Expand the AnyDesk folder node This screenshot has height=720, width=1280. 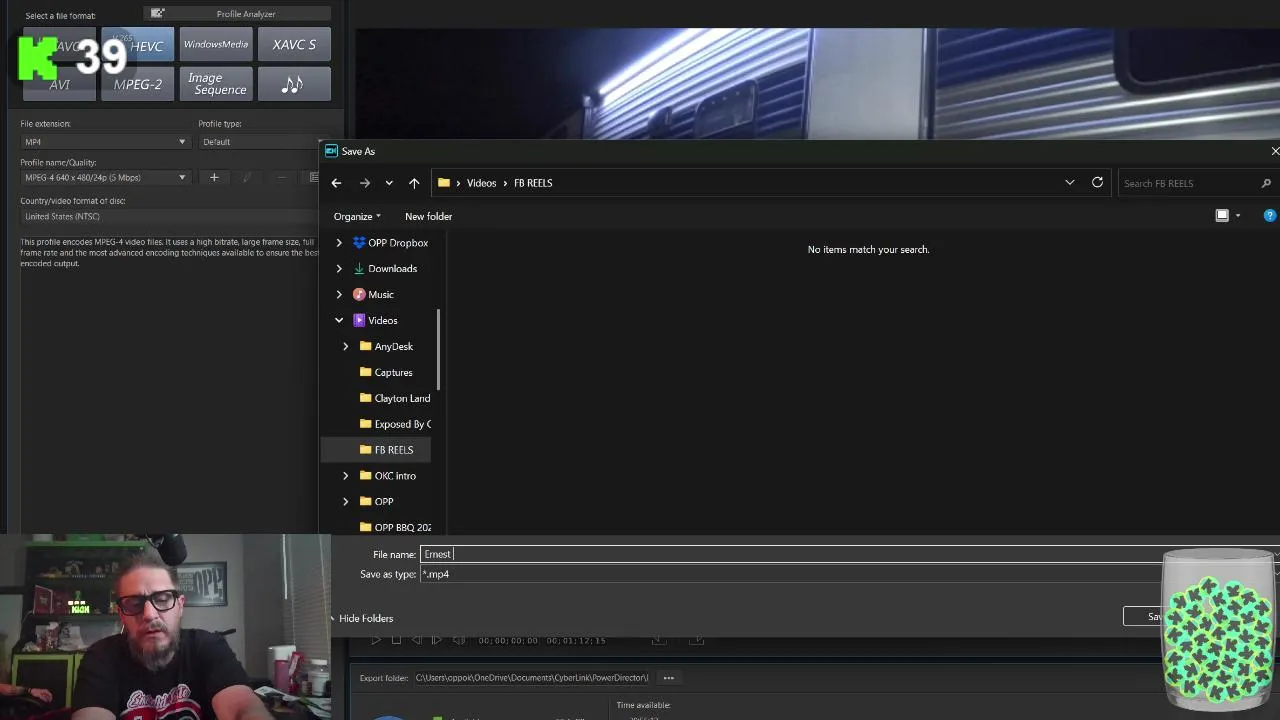point(346,347)
